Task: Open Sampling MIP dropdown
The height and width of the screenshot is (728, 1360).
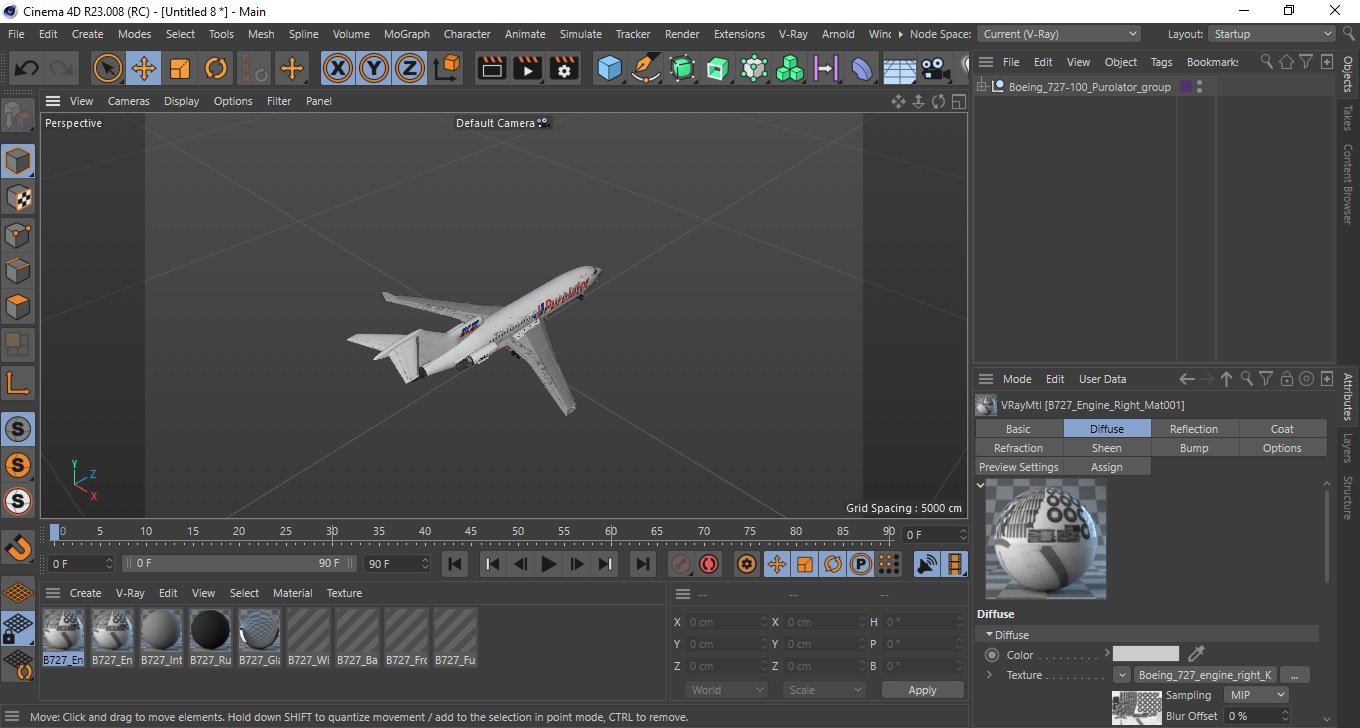Action: point(1258,695)
